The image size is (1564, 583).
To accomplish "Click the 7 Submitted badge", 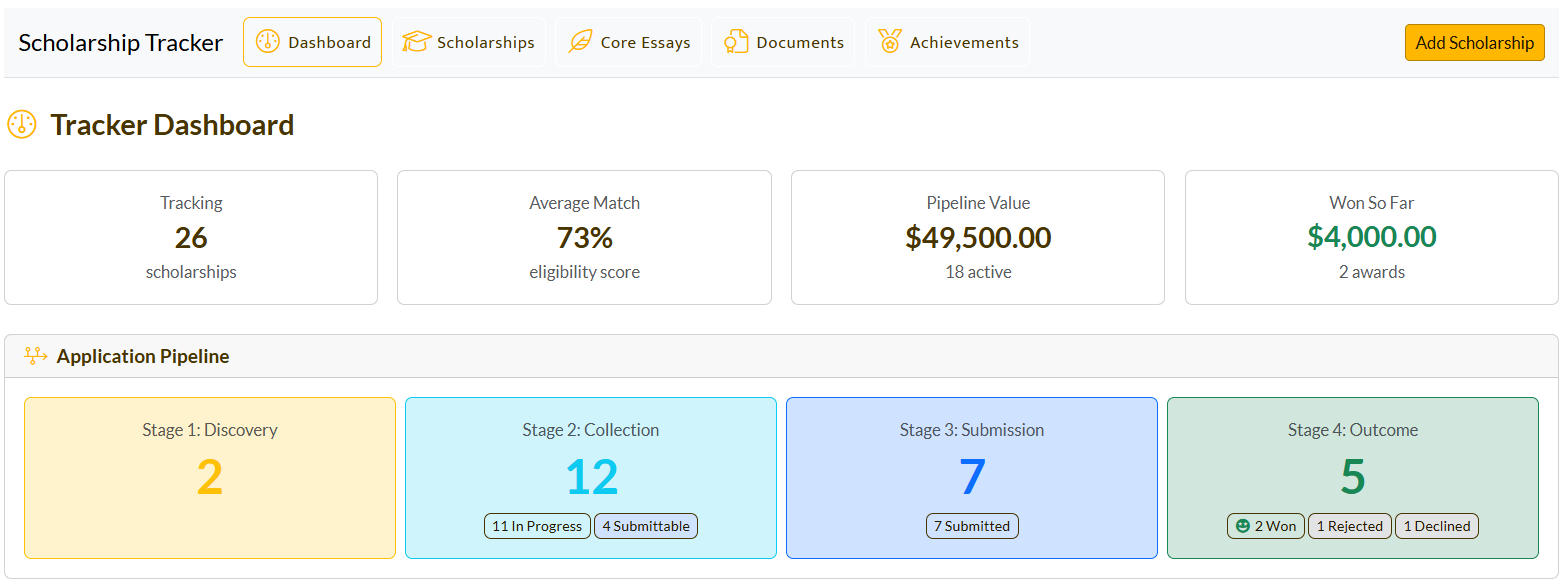I will (972, 526).
